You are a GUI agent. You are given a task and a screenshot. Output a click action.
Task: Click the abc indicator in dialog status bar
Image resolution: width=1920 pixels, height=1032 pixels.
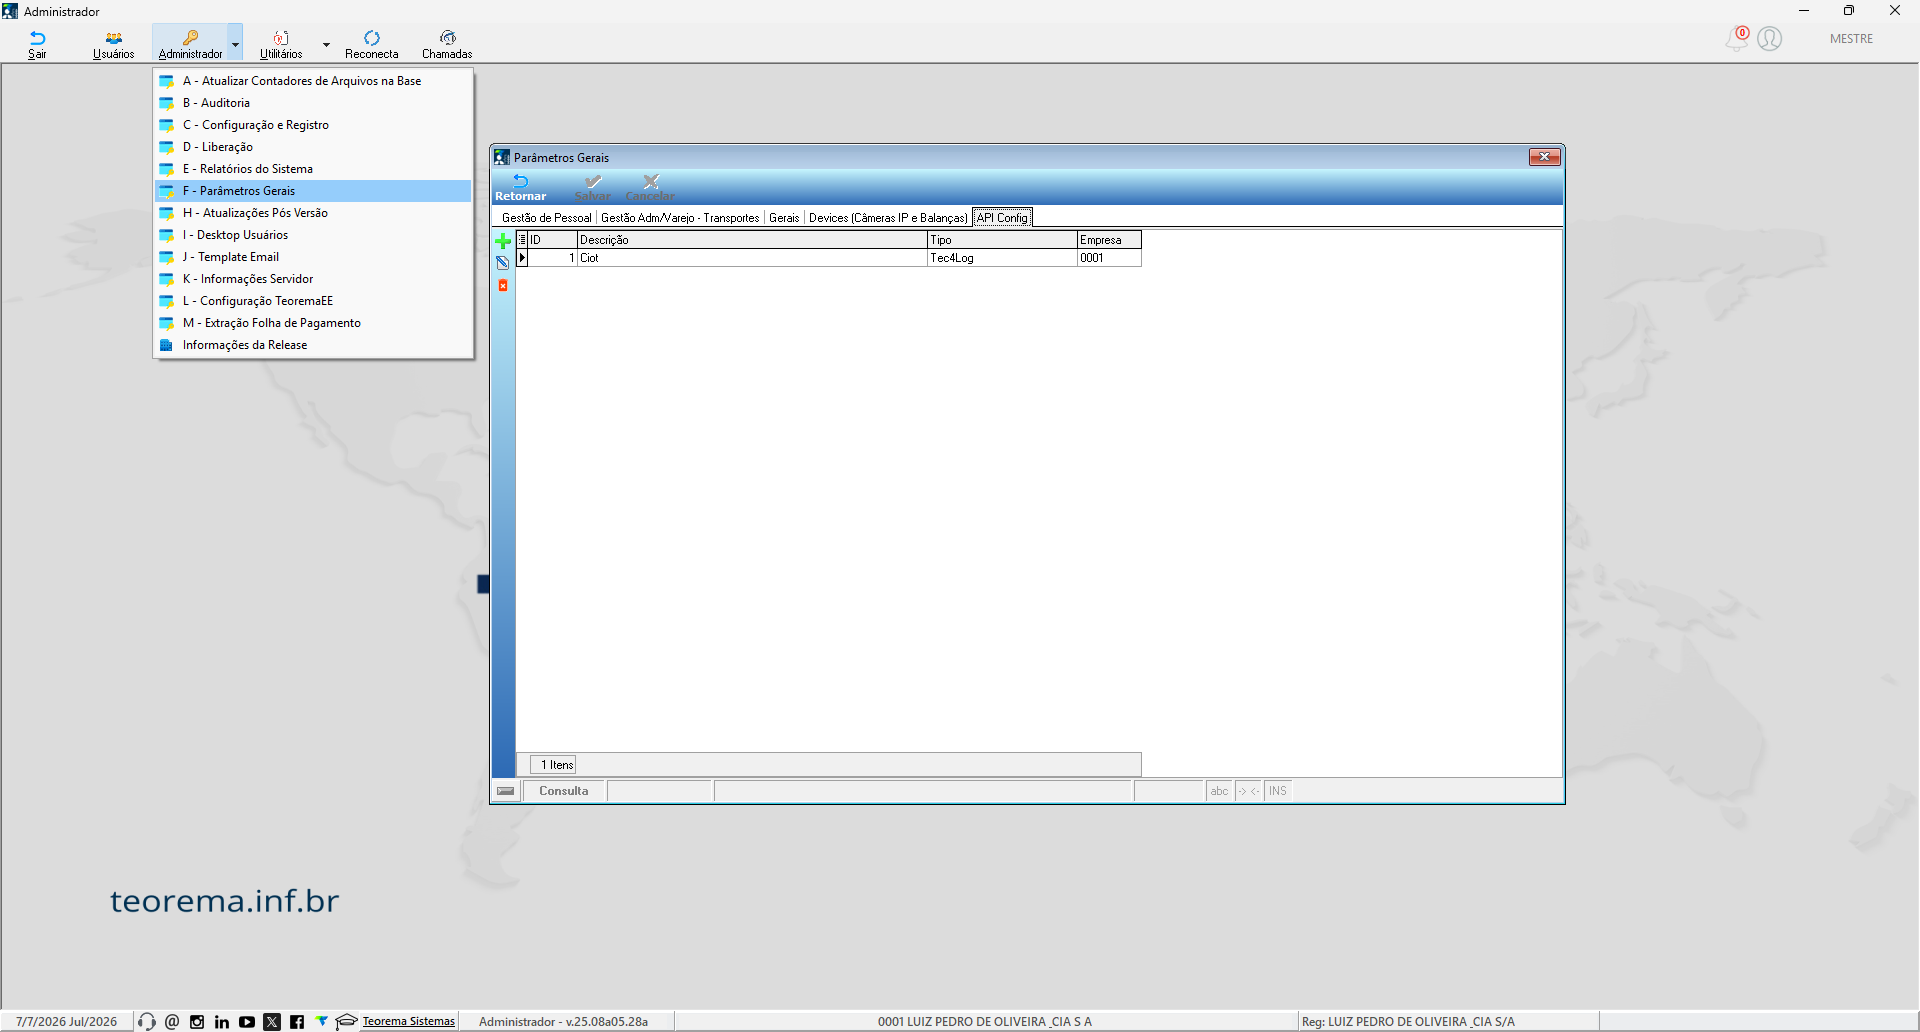(x=1219, y=791)
